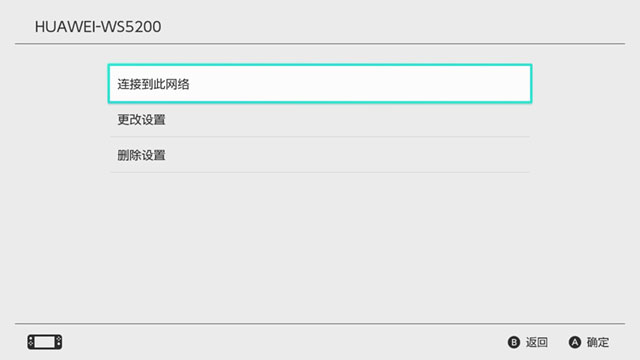The height and width of the screenshot is (360, 640).
Task: Tap the A button circle icon
Action: pos(575,342)
